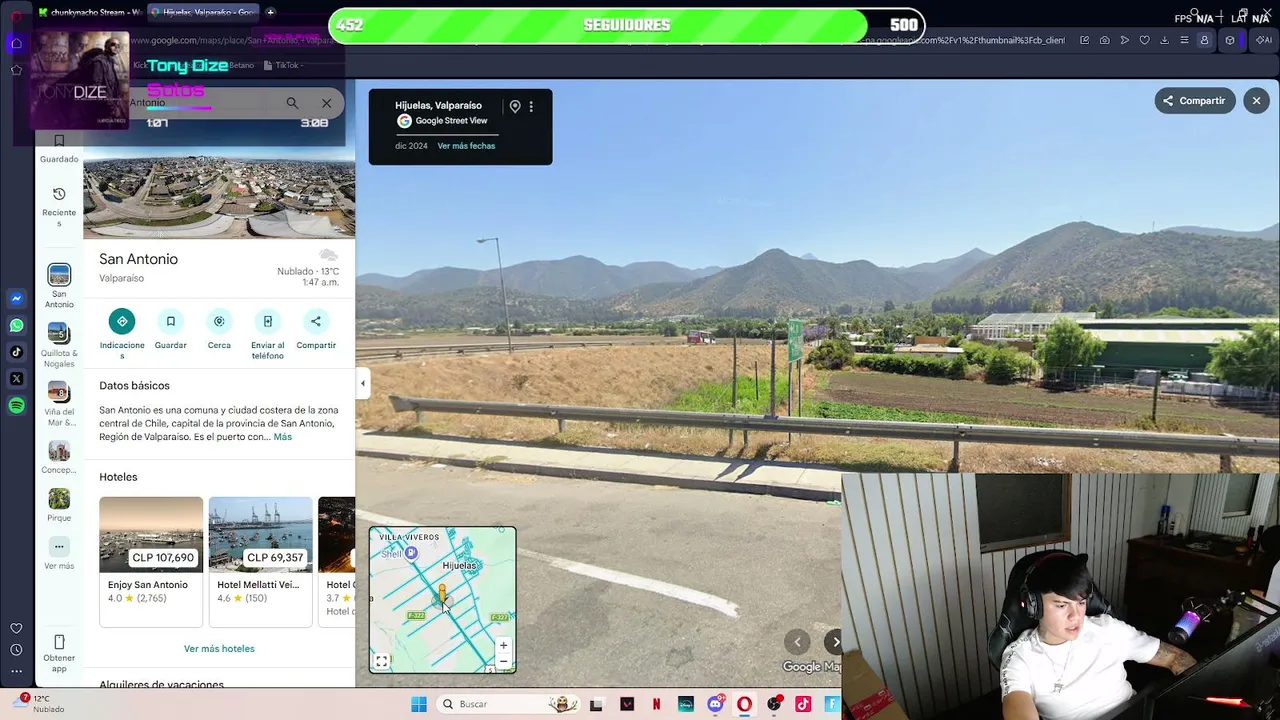Open the Guardado saved places sidebar item
The width and height of the screenshot is (1280, 720).
point(59,149)
